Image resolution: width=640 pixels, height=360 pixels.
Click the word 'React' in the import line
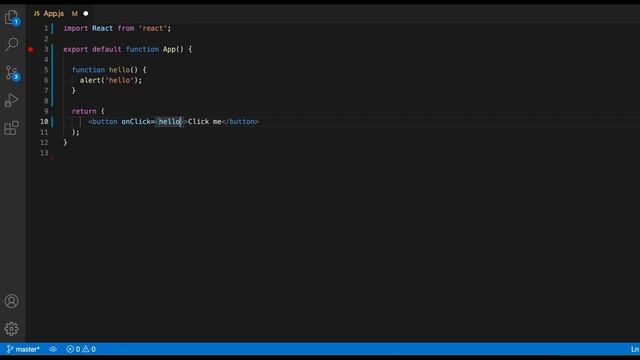(102, 29)
